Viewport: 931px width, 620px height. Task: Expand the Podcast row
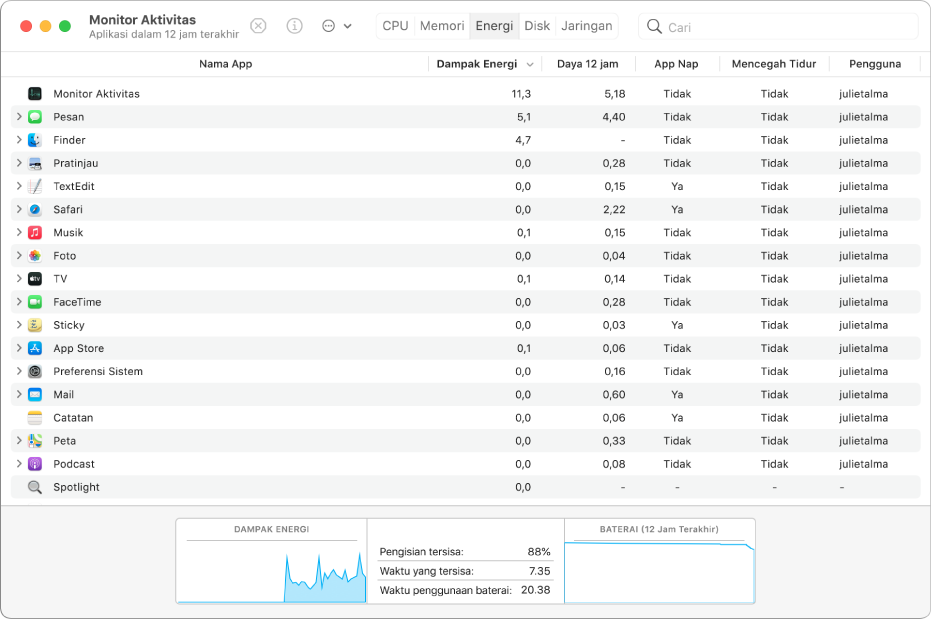pyautogui.click(x=19, y=464)
